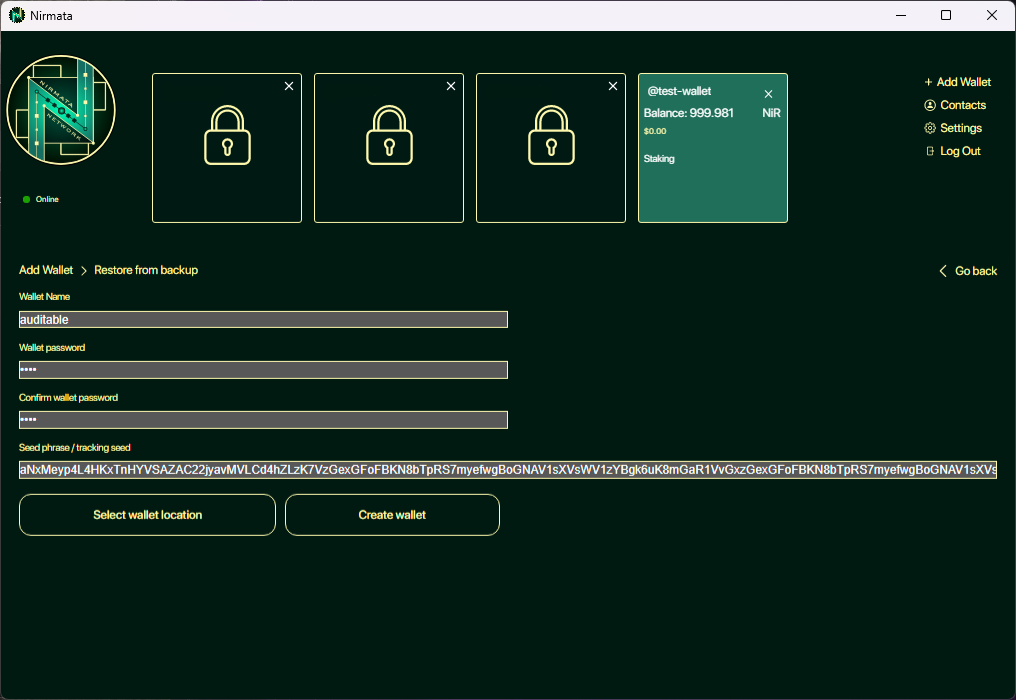The height and width of the screenshot is (700, 1016).
Task: Open Add Wallet from the sidebar
Action: click(957, 81)
